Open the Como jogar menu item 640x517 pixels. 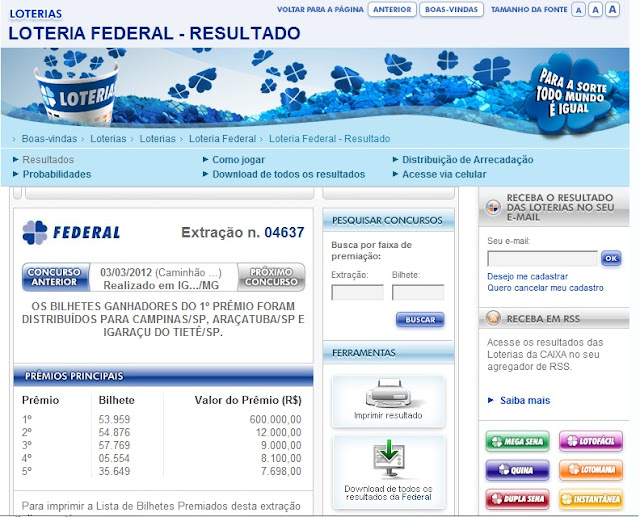(x=238, y=160)
